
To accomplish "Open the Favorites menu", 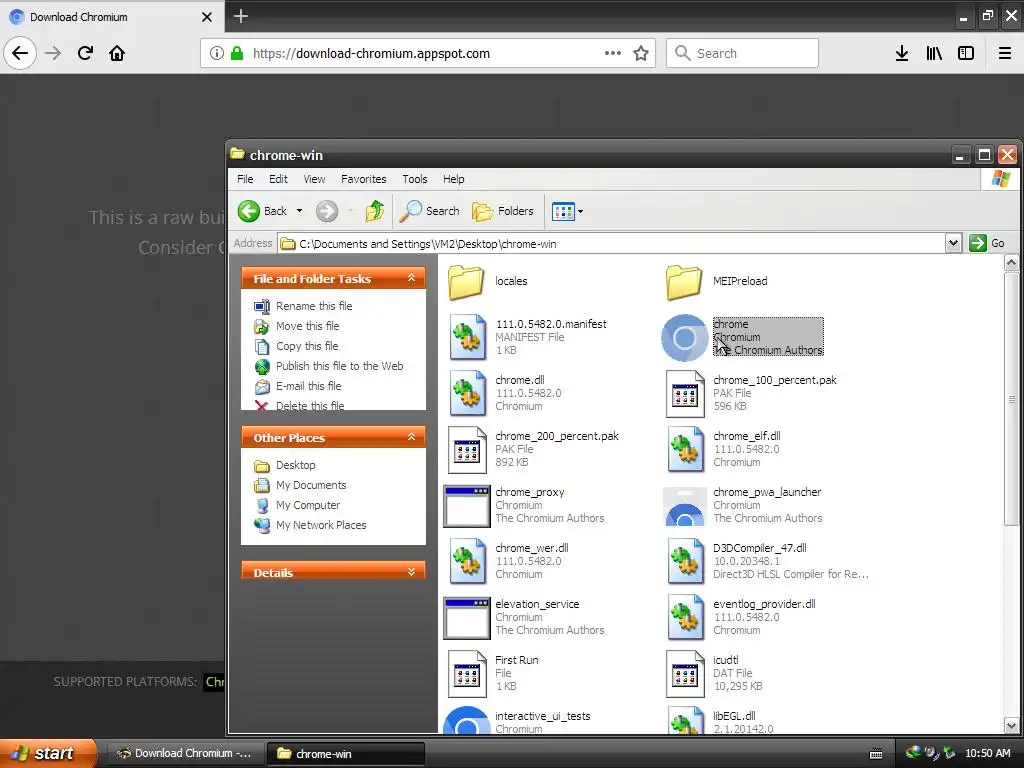I will (x=364, y=179).
